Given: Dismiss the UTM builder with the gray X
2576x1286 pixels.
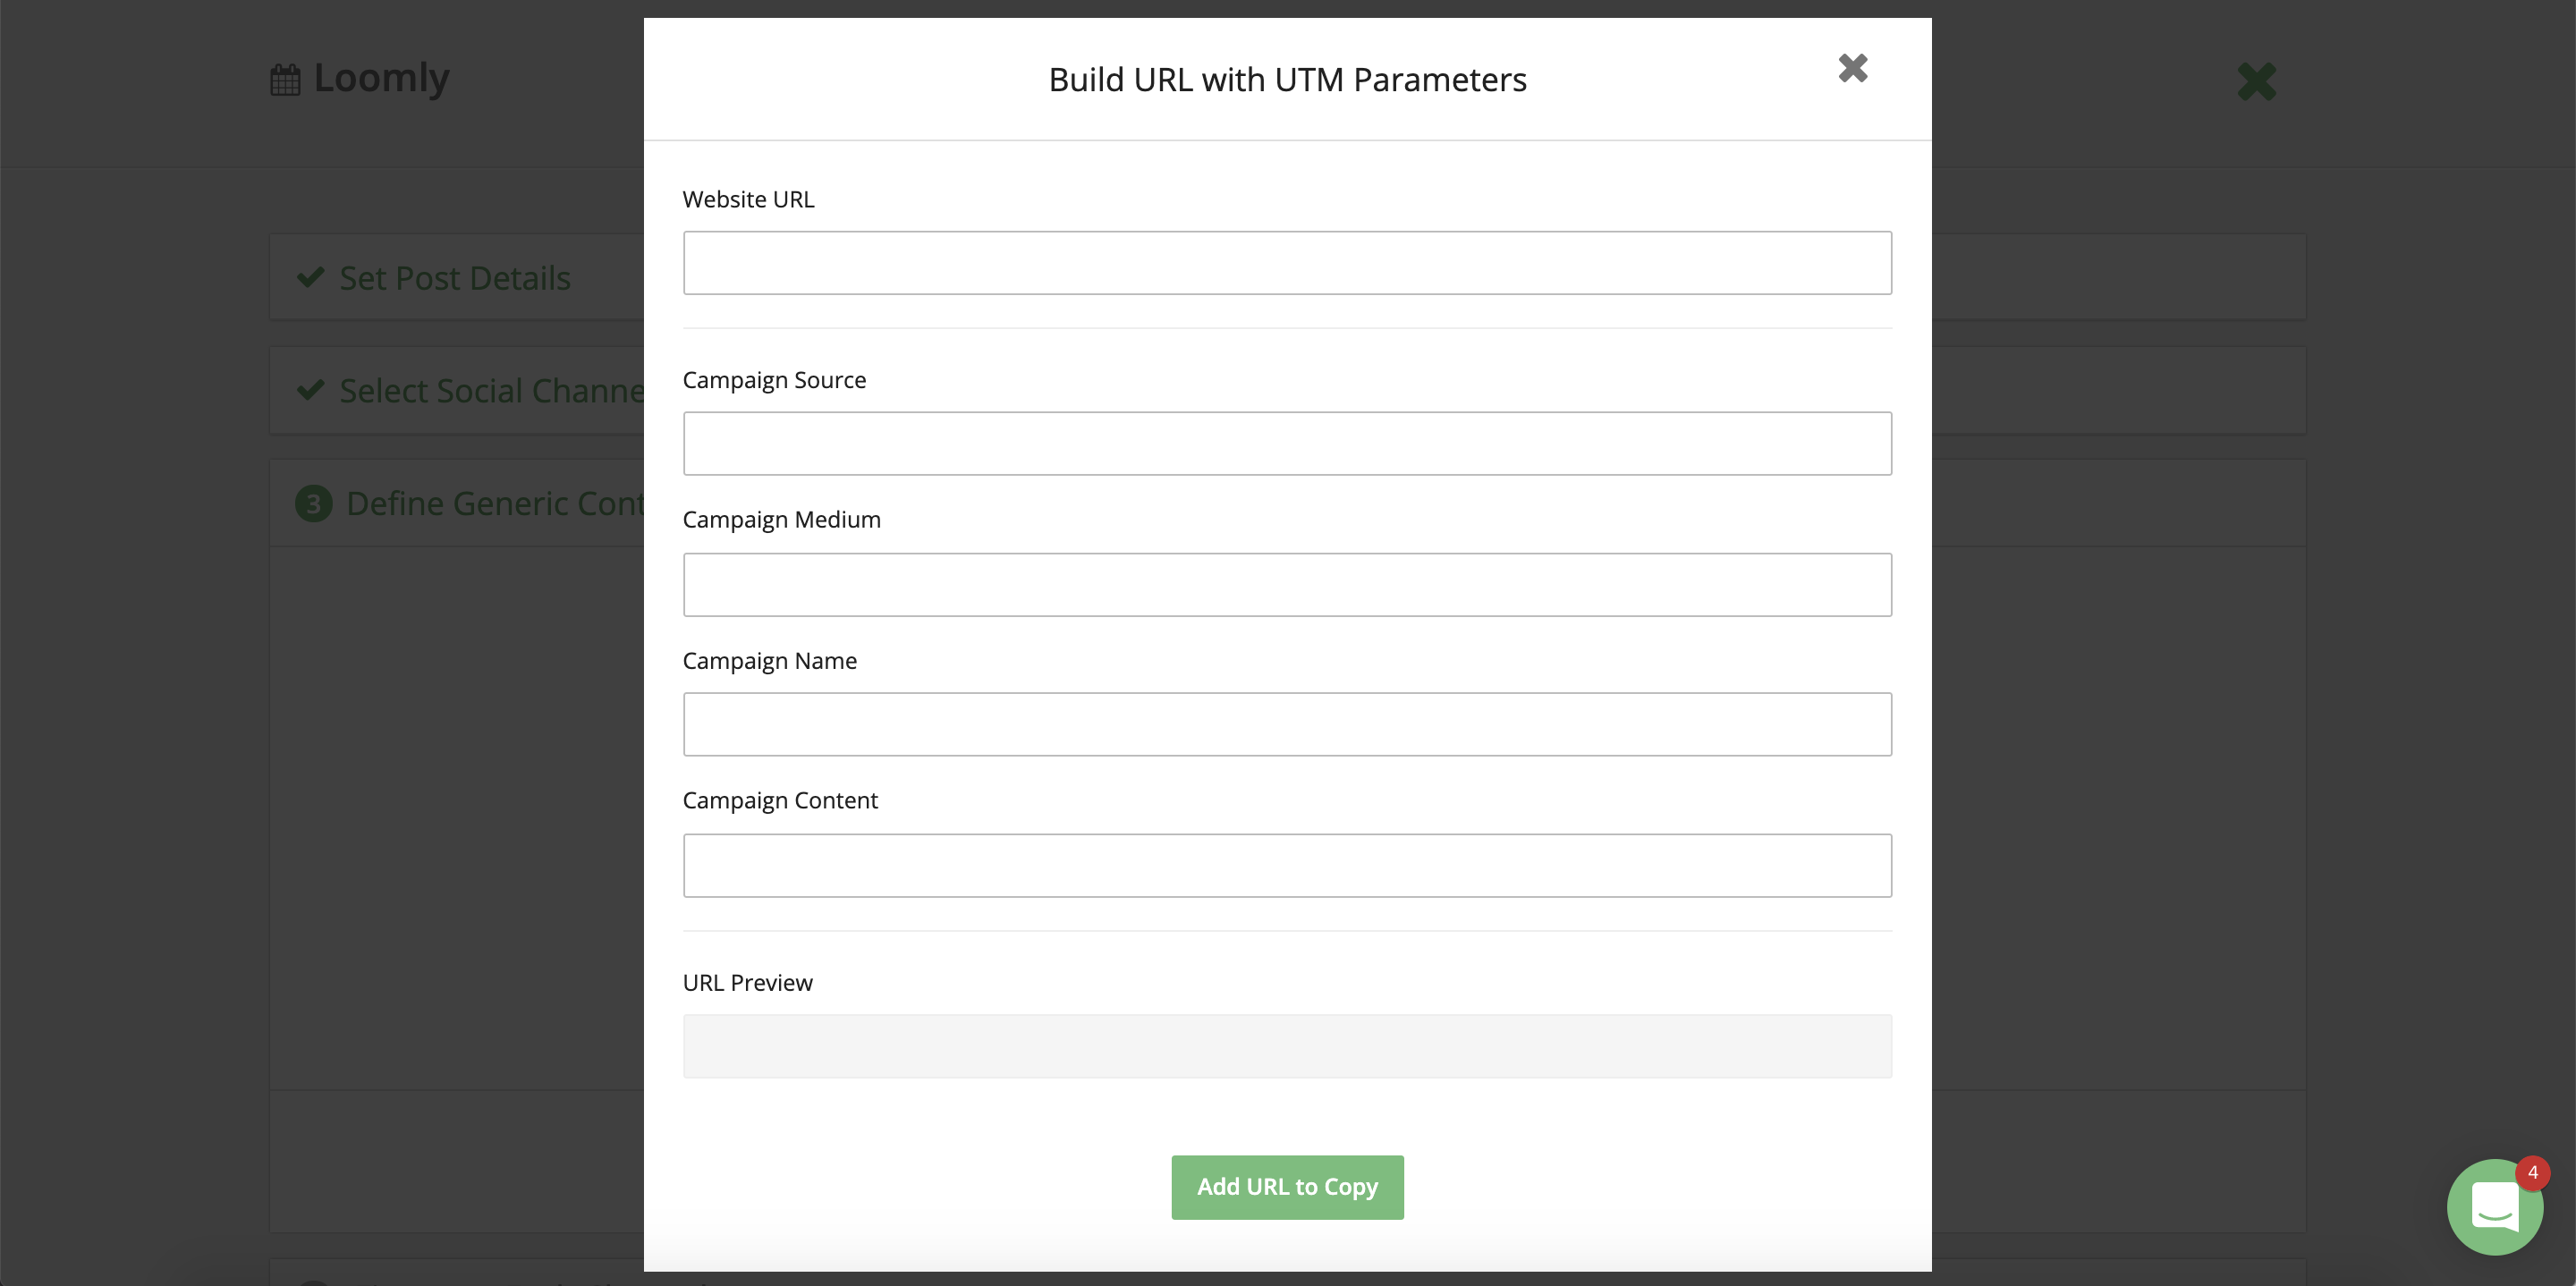Looking at the screenshot, I should point(1852,68).
